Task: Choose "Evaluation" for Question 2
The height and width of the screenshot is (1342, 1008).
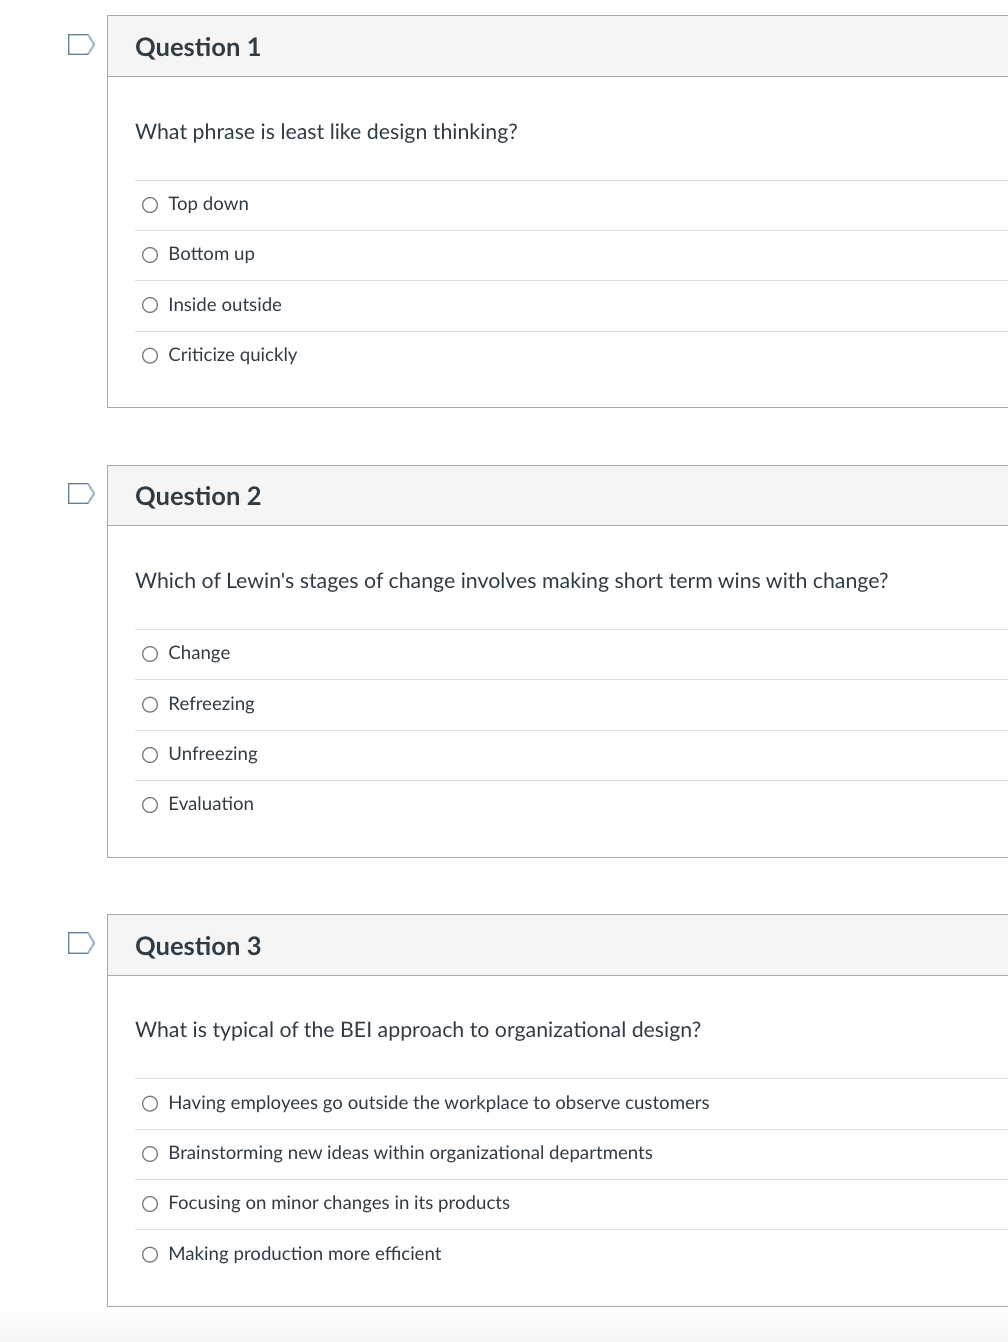Action: pyautogui.click(x=149, y=804)
